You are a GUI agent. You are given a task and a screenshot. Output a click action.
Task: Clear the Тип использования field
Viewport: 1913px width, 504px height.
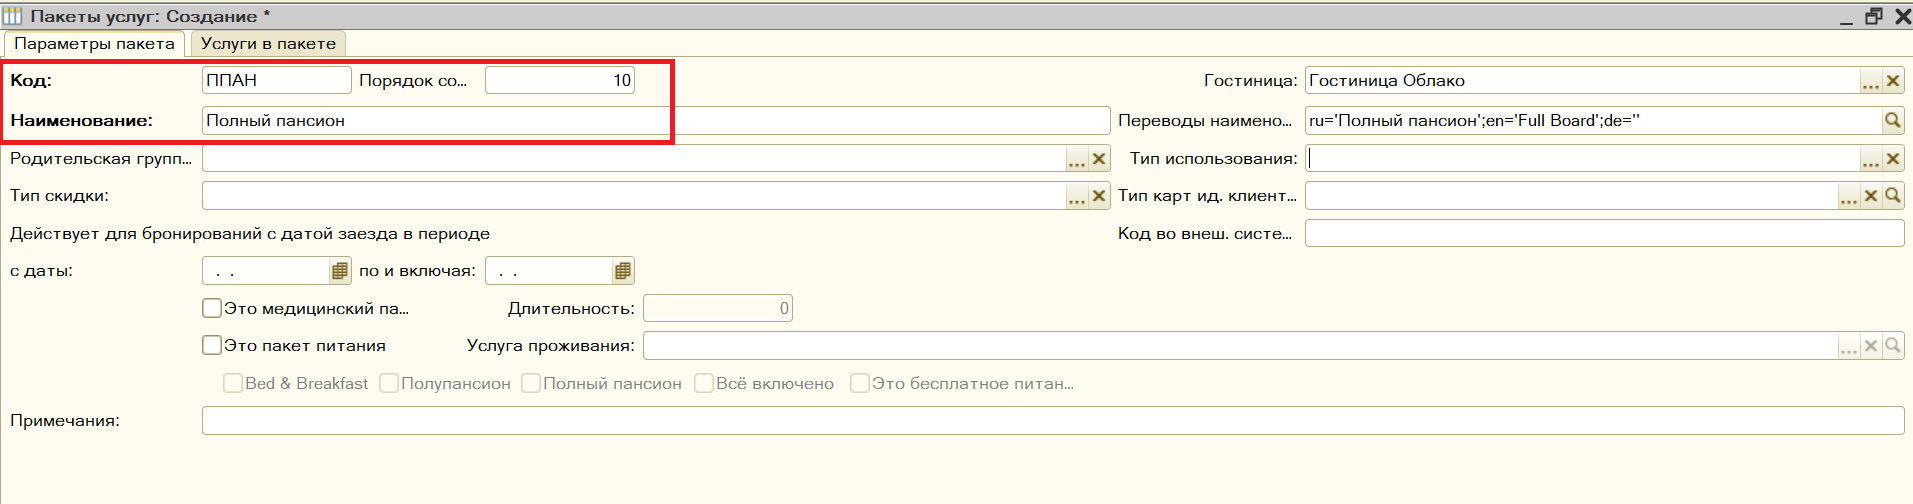click(x=1892, y=159)
